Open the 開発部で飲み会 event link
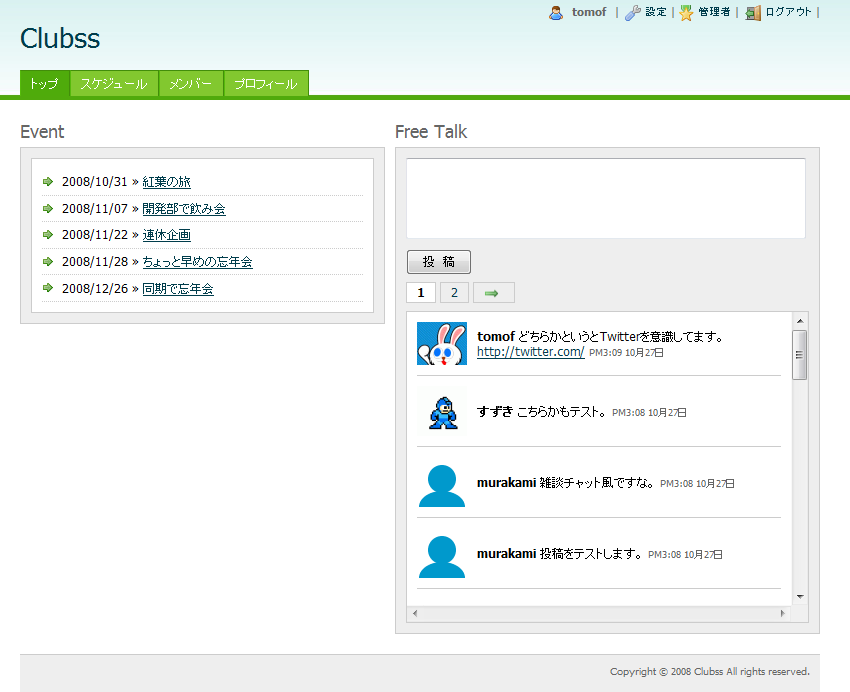This screenshot has width=850, height=692. point(184,209)
